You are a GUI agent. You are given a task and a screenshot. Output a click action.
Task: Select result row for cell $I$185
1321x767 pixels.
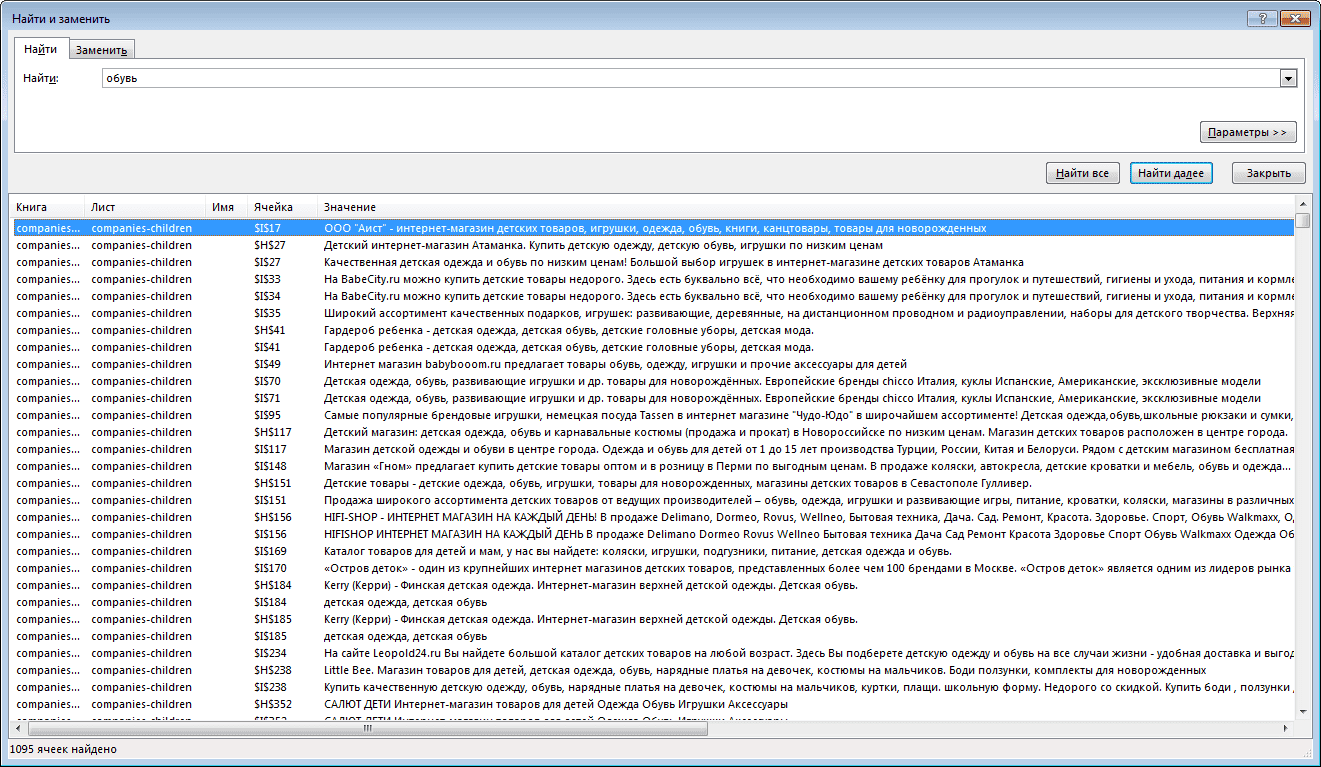652,636
